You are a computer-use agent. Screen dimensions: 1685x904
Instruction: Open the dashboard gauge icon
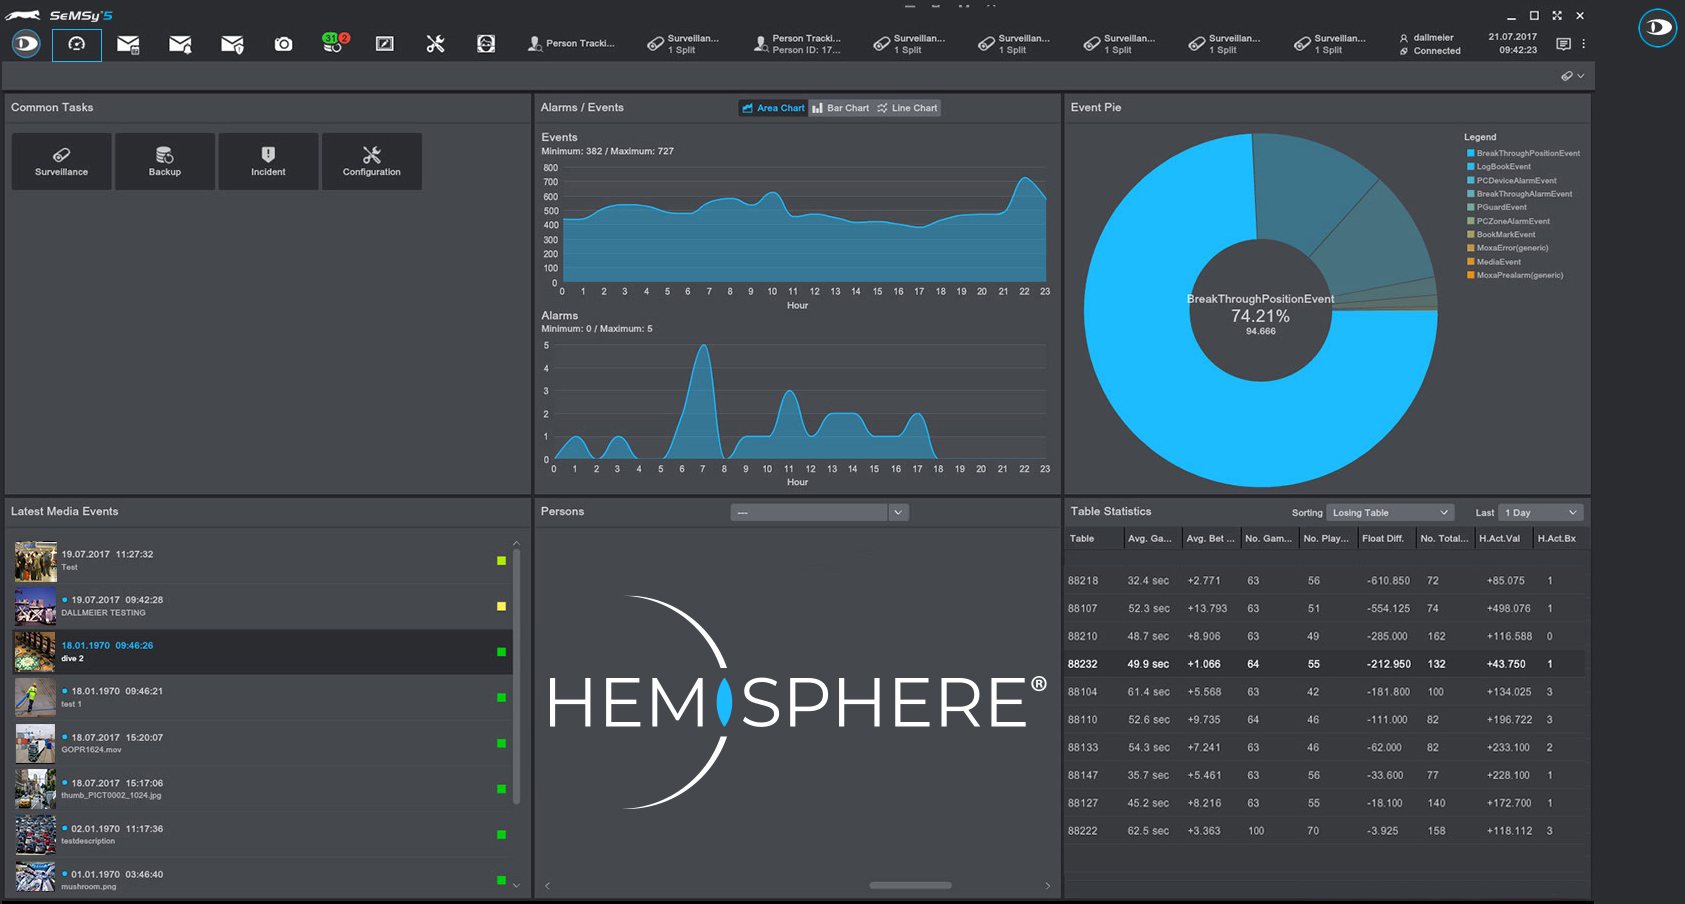coord(77,44)
